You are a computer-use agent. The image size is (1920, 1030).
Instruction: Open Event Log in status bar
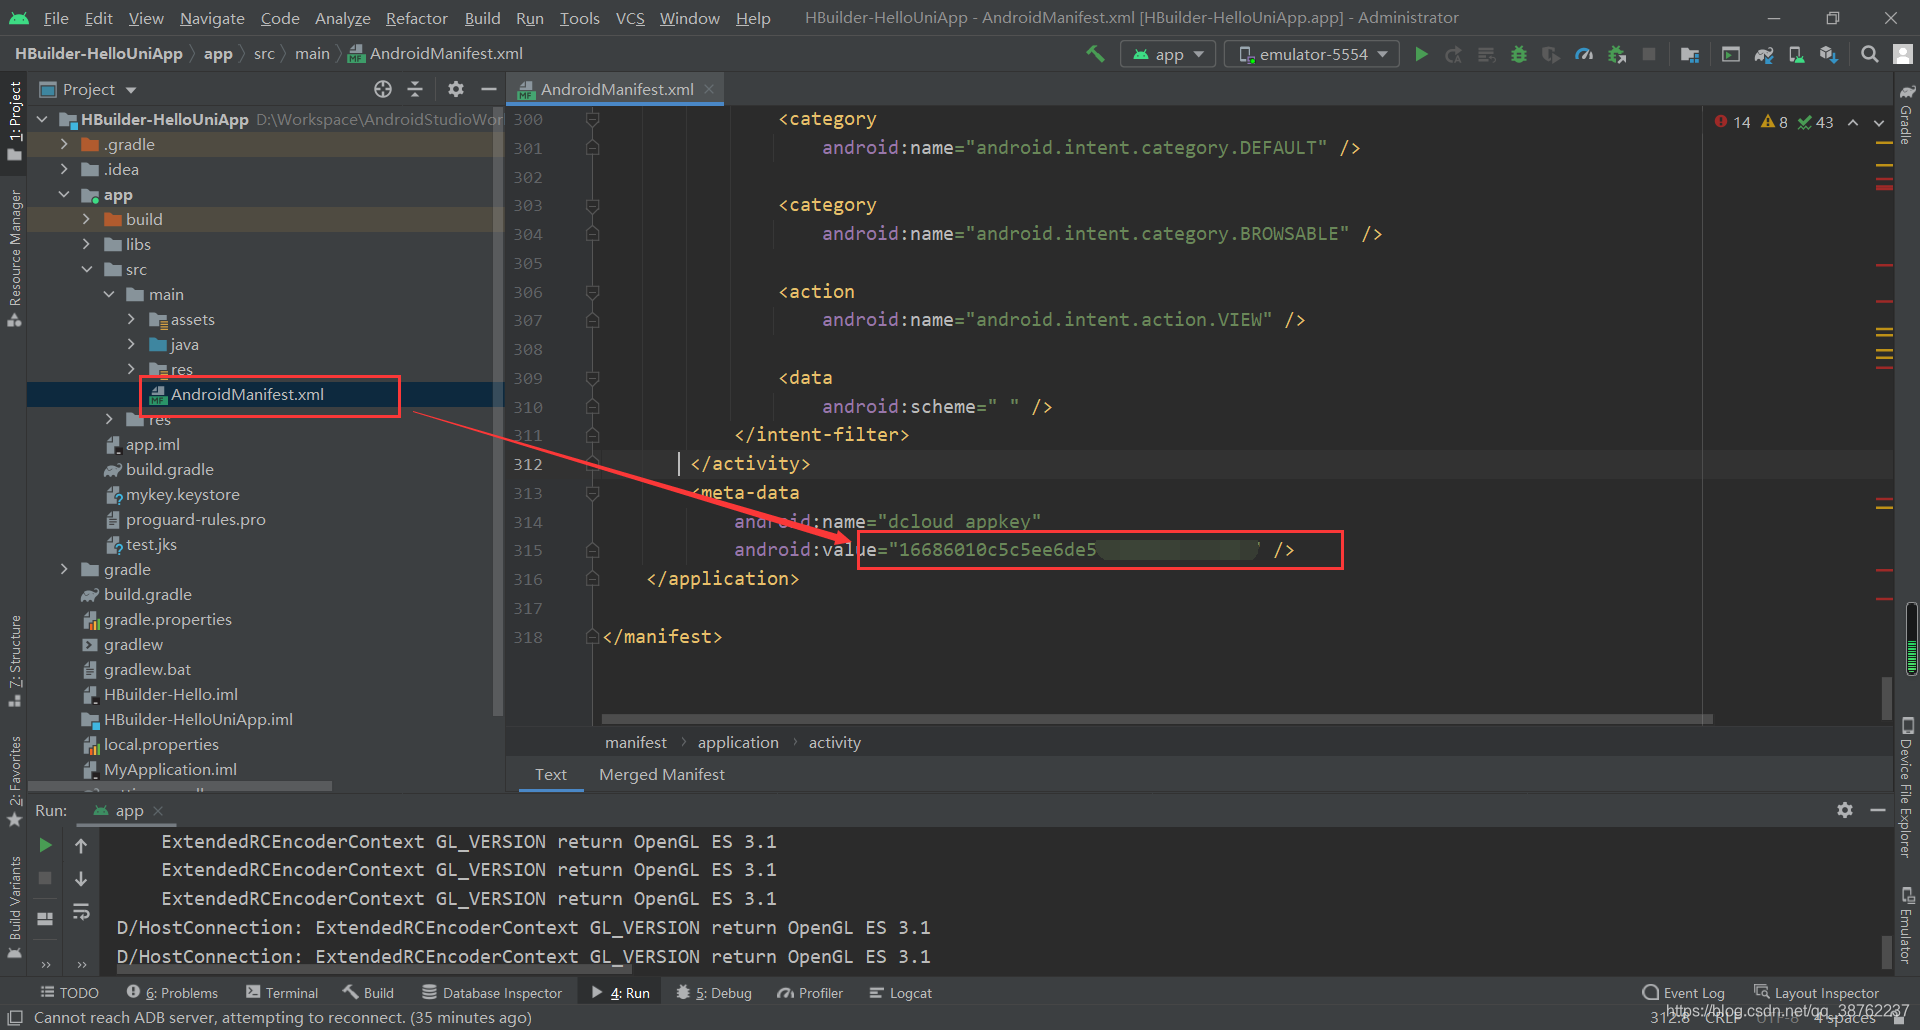1684,993
